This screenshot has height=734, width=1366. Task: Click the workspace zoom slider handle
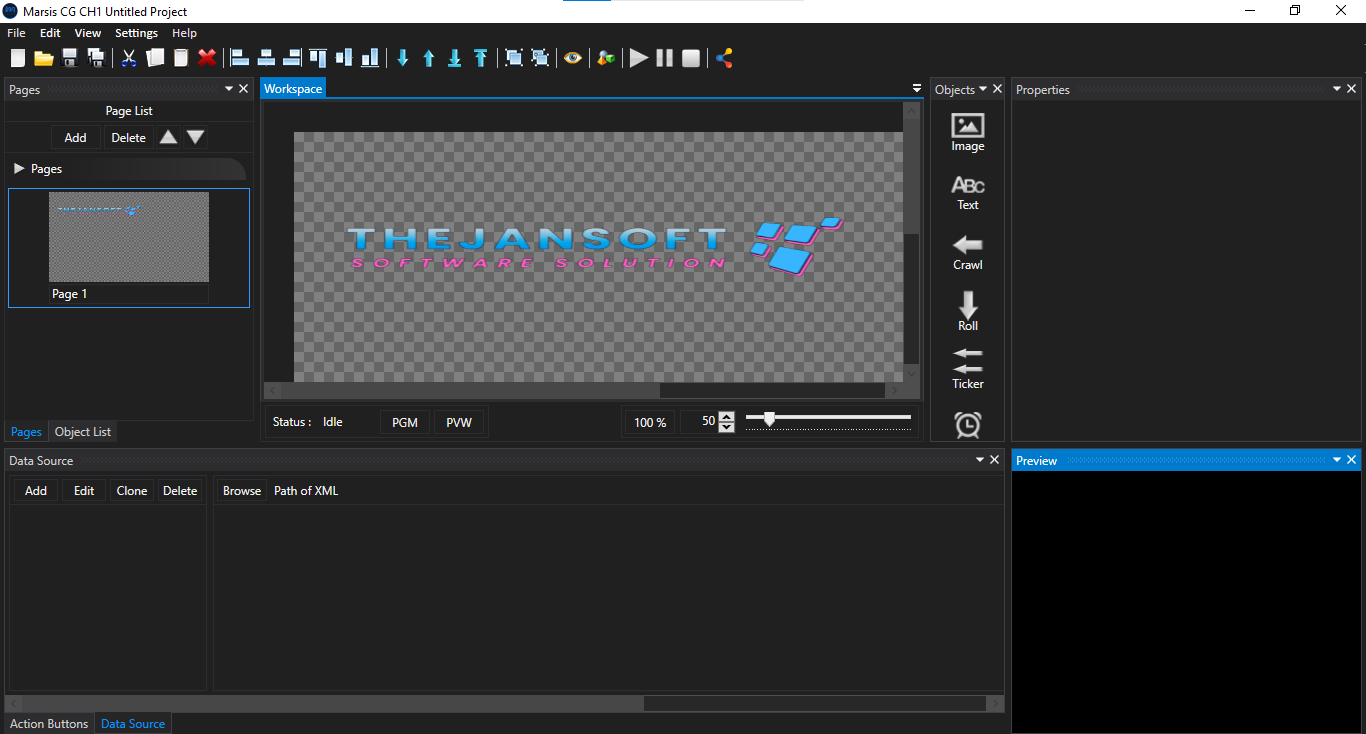769,418
